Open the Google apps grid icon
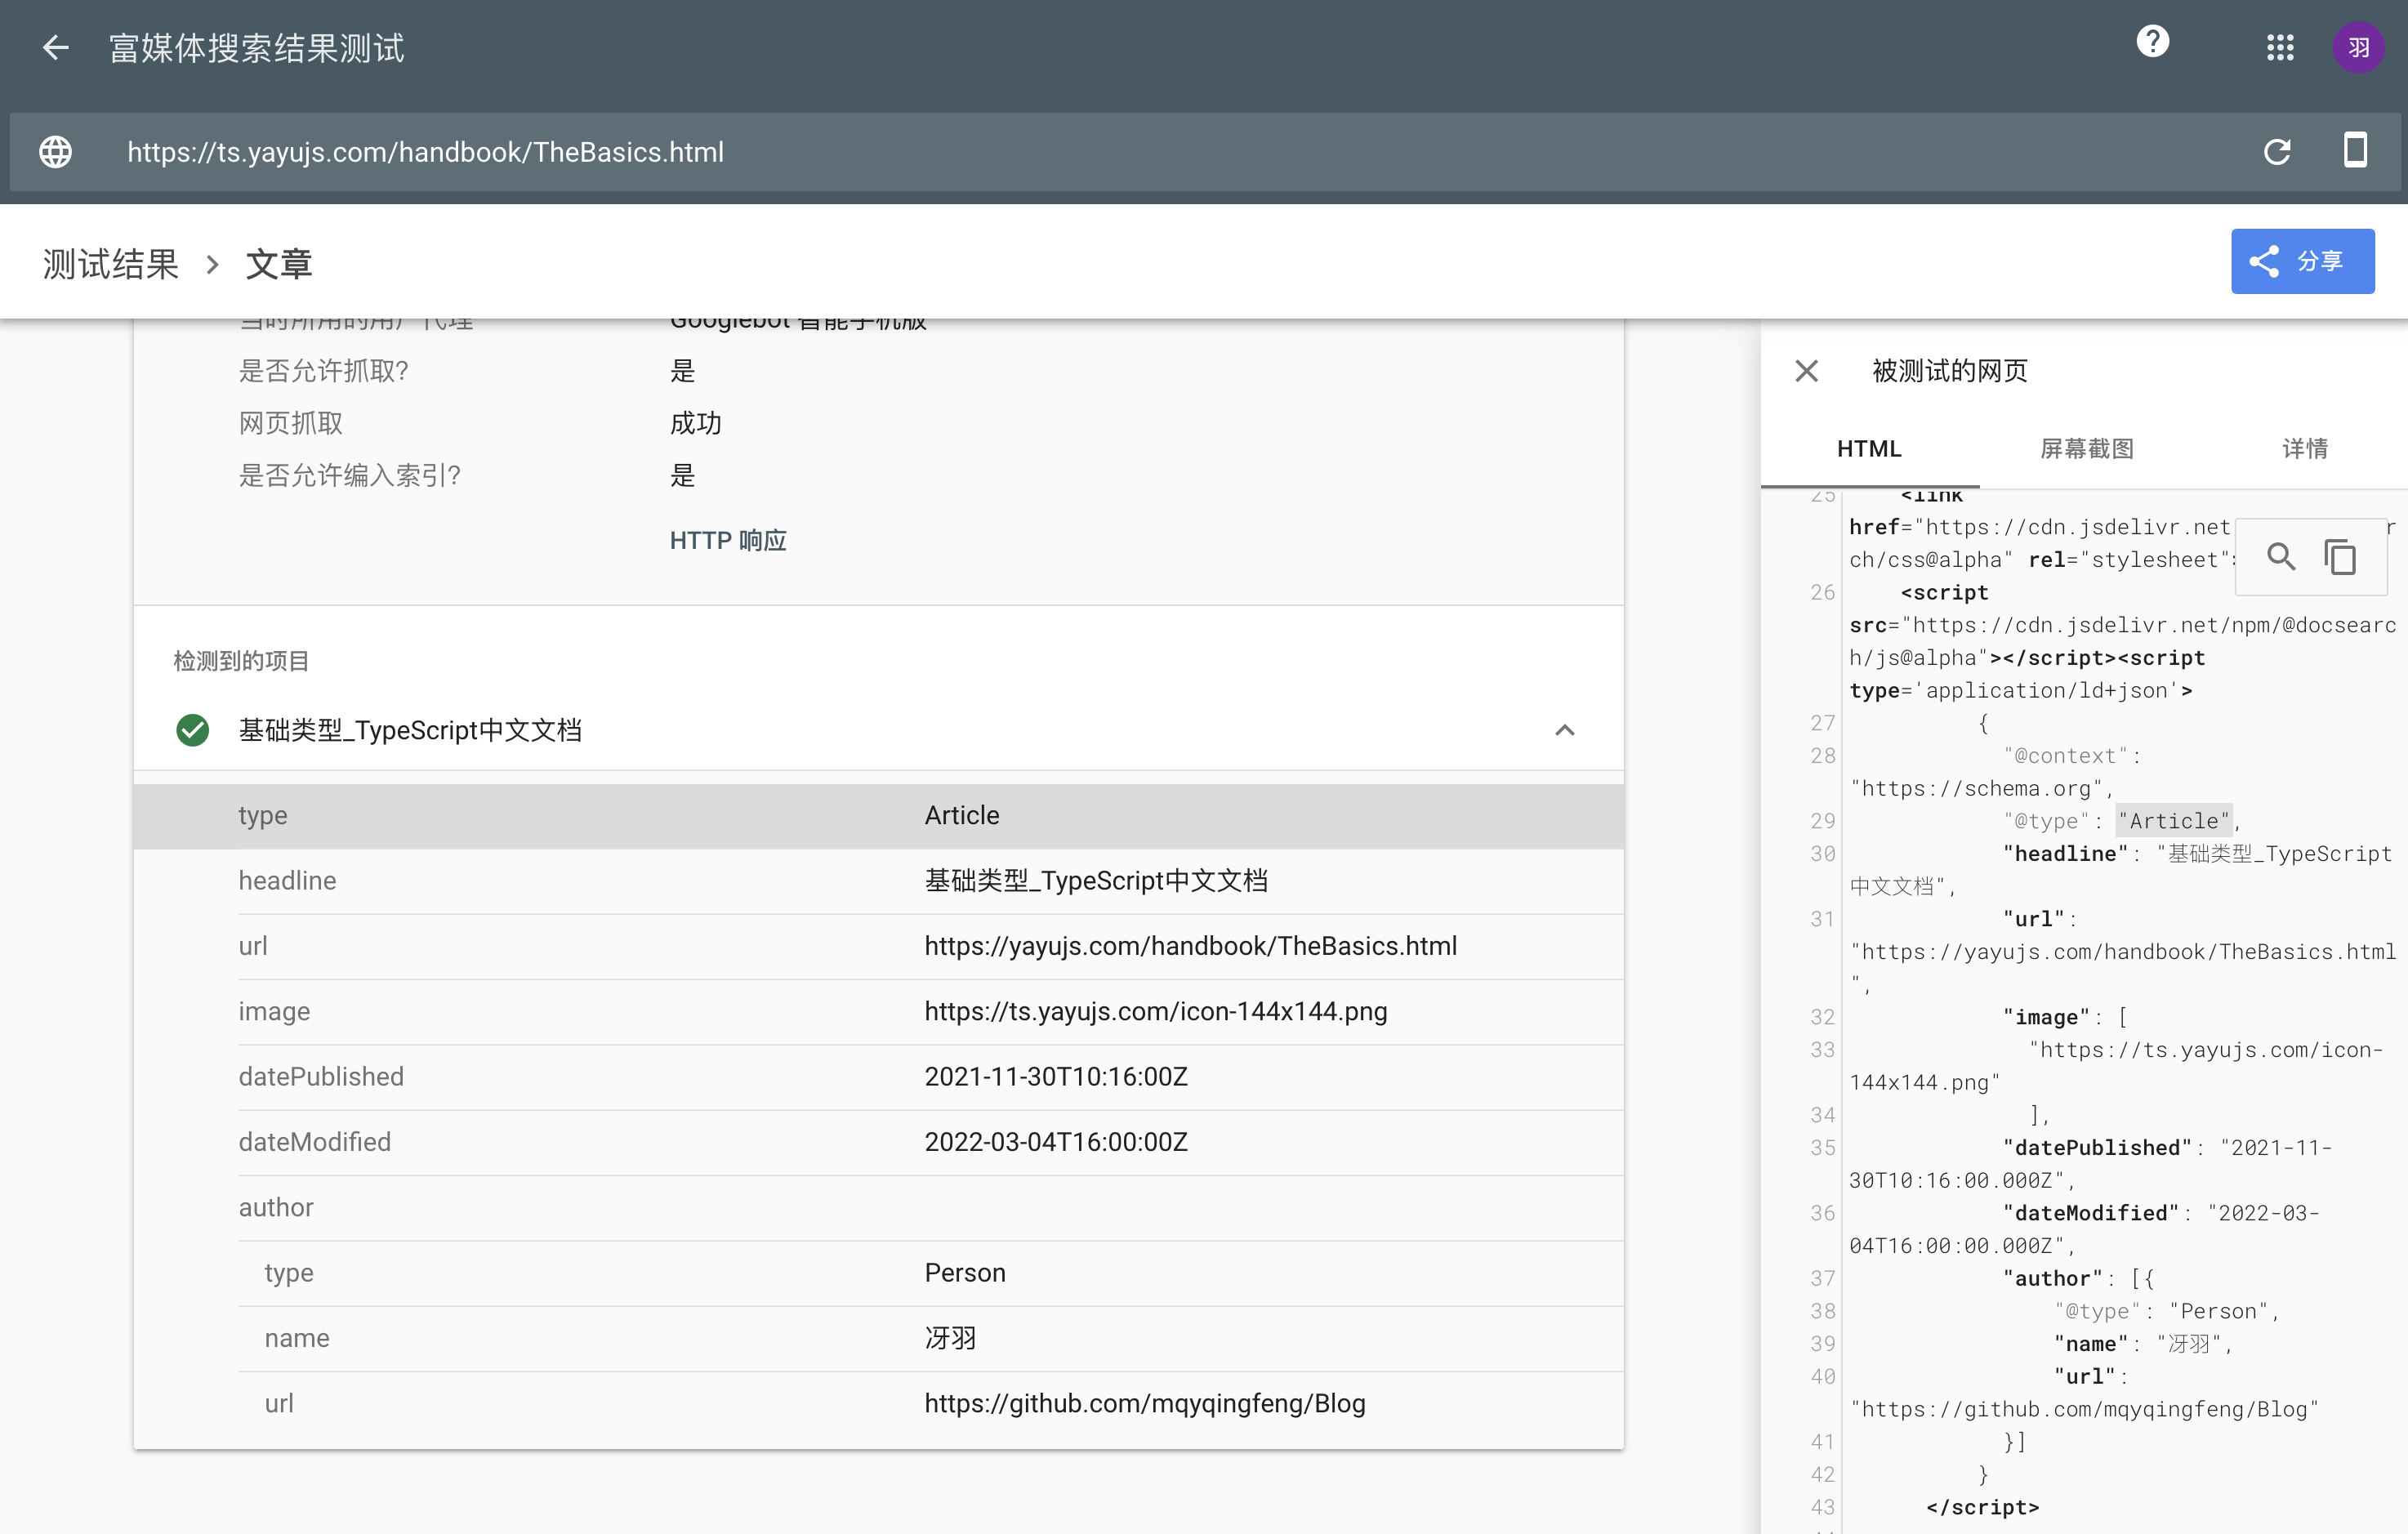 click(x=2280, y=47)
